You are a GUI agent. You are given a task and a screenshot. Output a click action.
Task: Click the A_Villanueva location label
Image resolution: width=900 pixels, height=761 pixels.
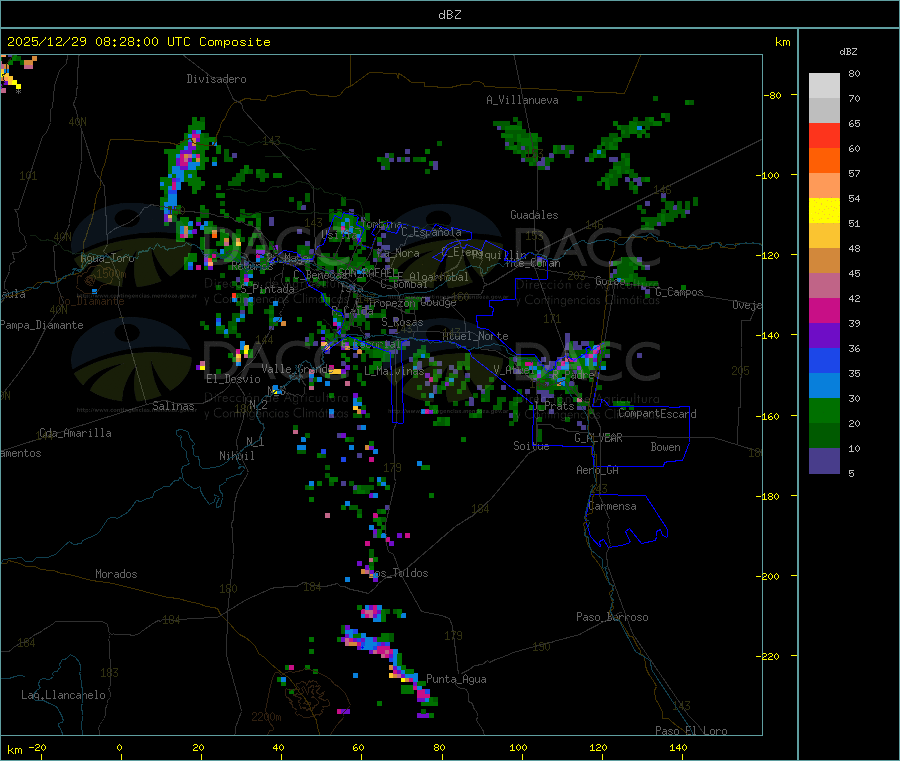522,100
